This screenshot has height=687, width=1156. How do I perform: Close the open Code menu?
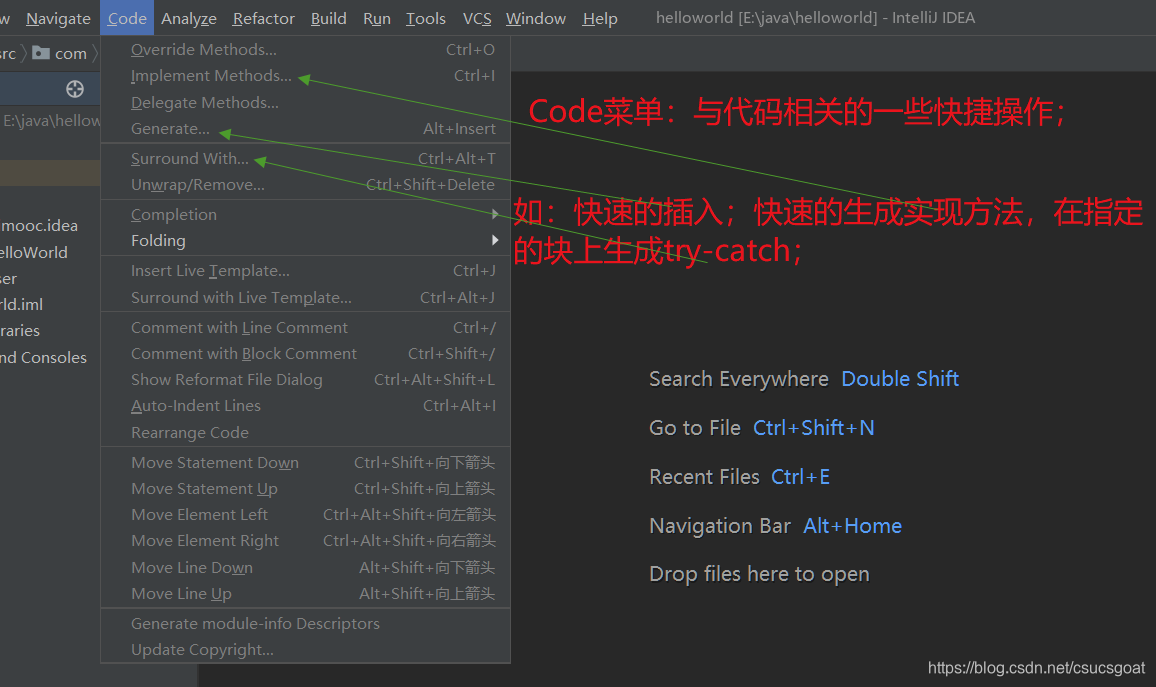click(127, 18)
